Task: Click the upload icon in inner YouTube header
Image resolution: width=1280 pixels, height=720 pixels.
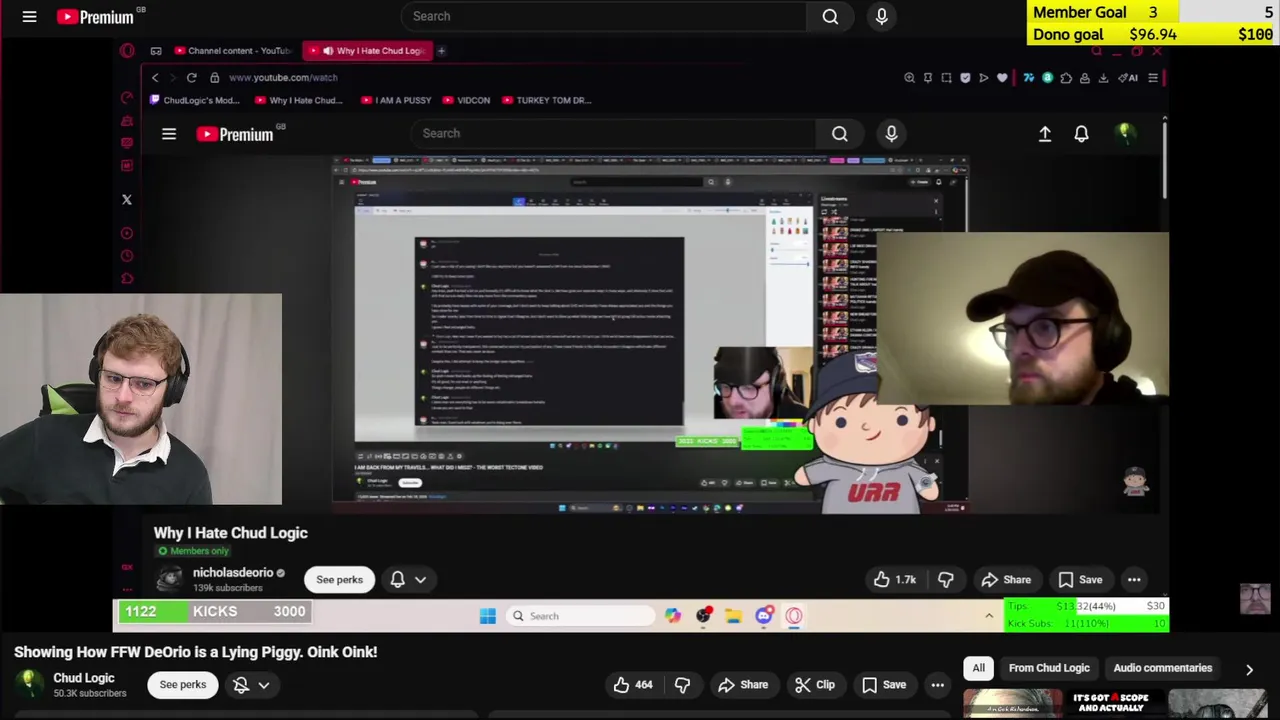Action: [x=1045, y=133]
